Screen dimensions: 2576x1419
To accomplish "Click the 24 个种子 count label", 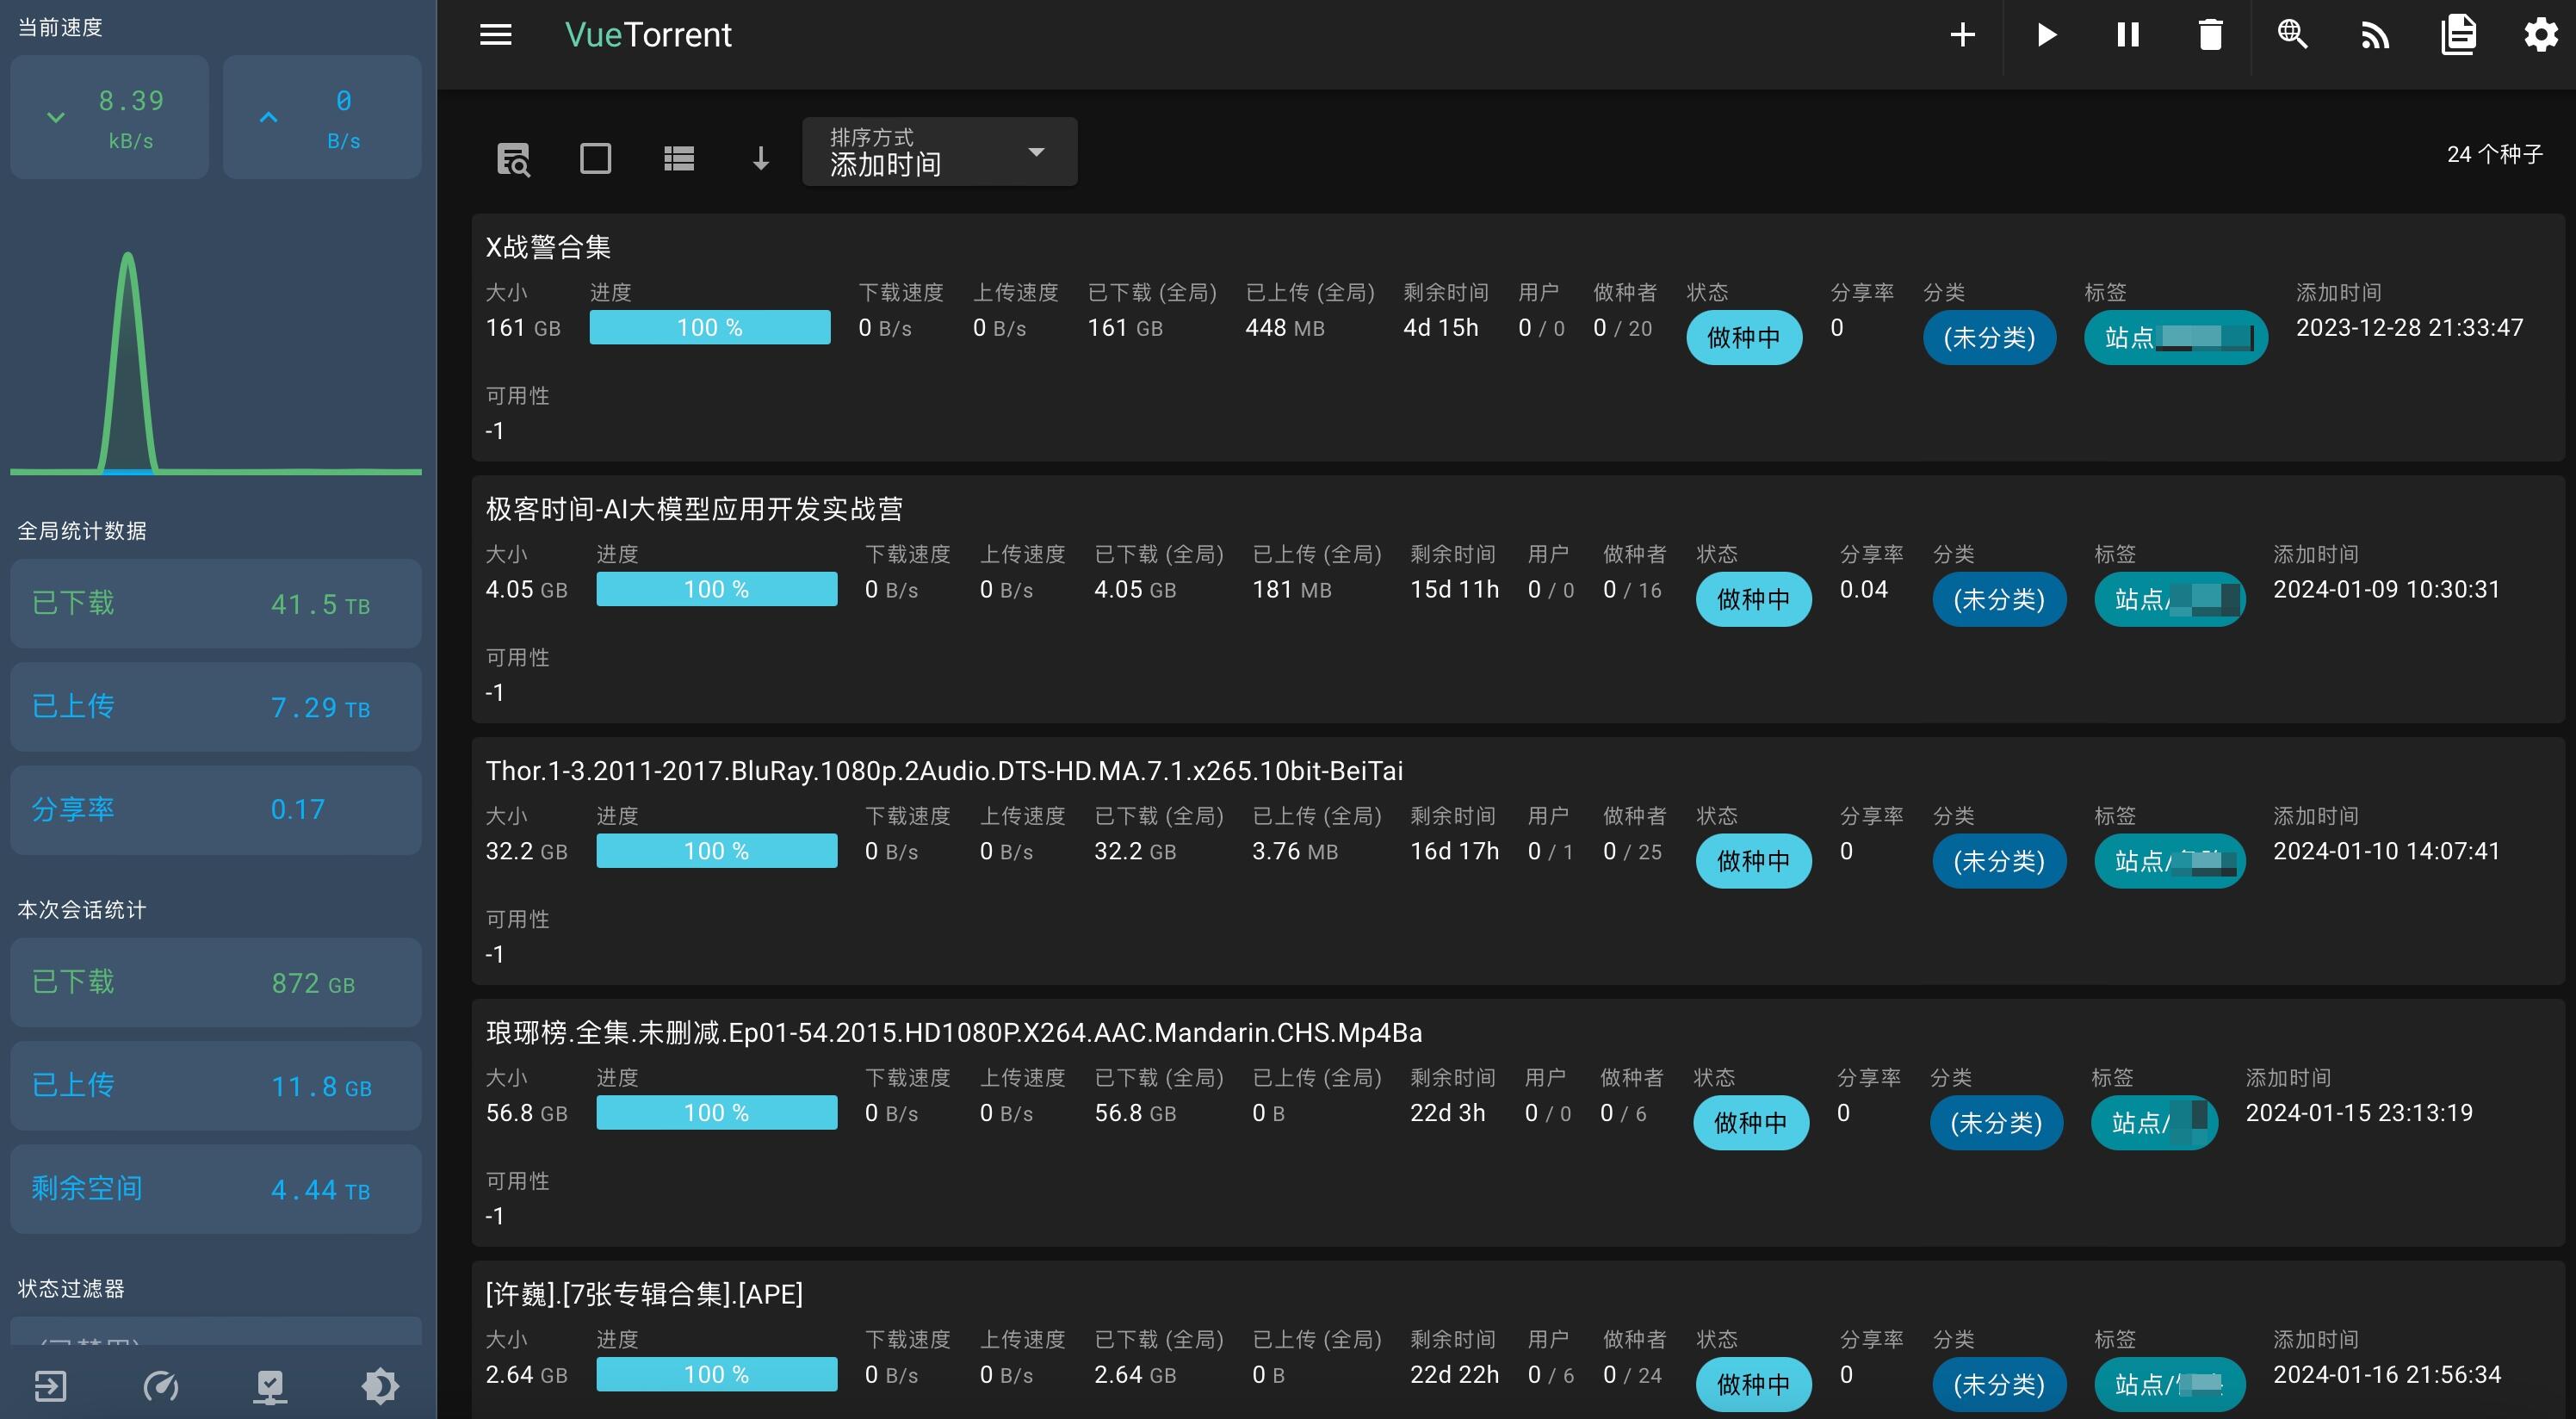I will click(x=2494, y=154).
